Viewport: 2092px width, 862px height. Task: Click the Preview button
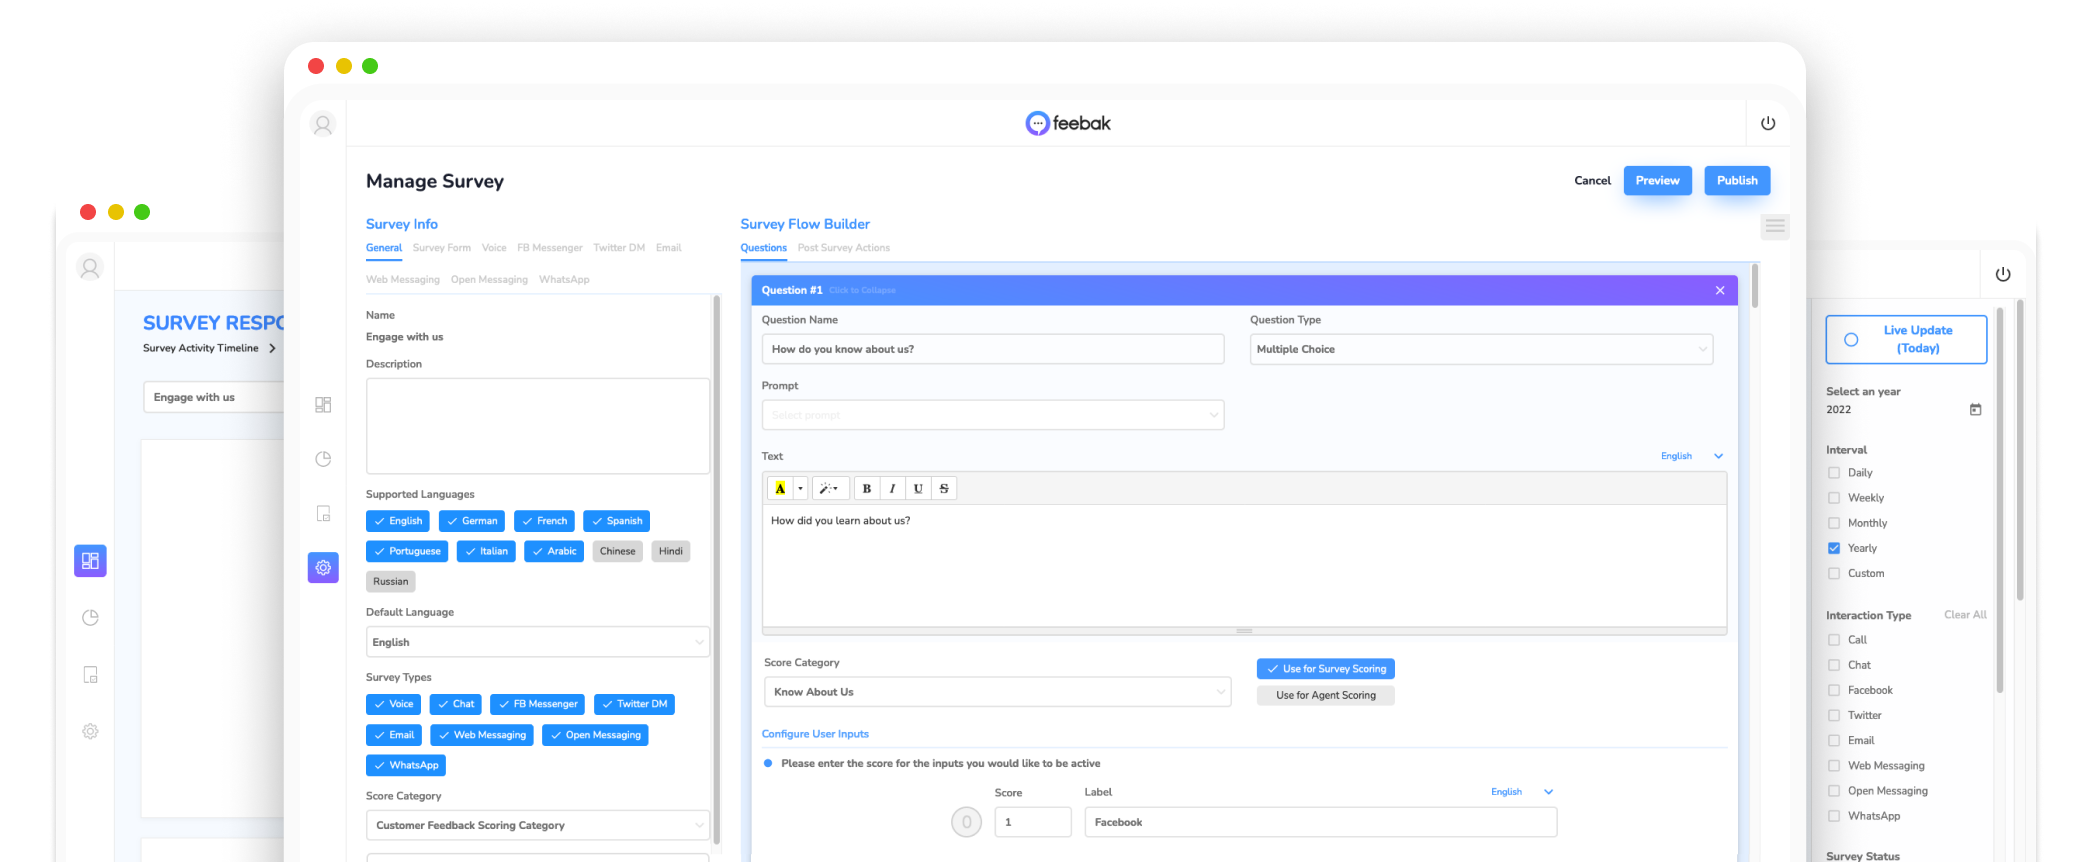[x=1658, y=181]
